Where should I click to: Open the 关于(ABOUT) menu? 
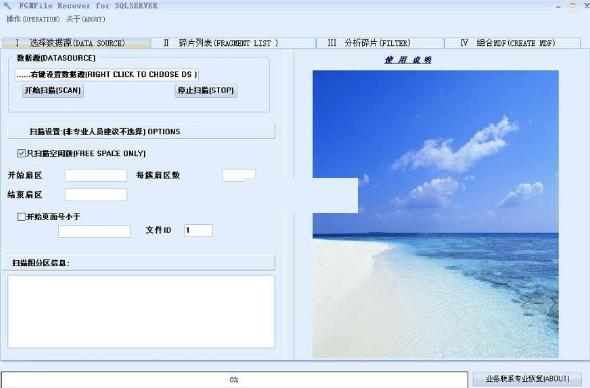[x=85, y=19]
